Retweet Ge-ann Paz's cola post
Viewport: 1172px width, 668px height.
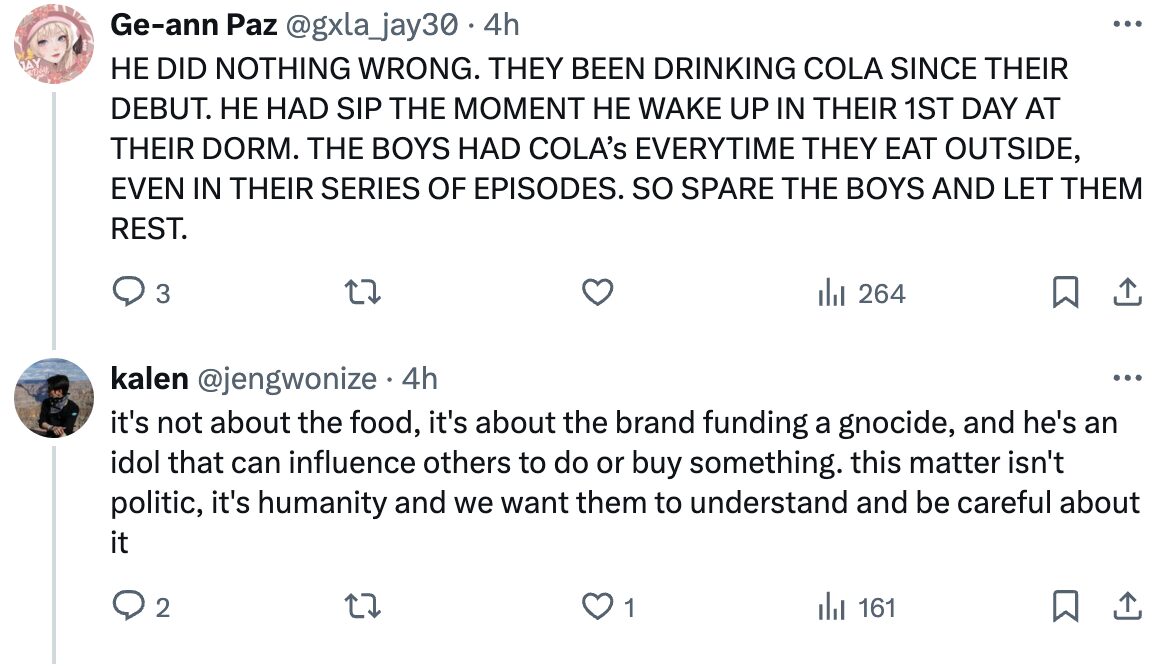pyautogui.click(x=364, y=293)
